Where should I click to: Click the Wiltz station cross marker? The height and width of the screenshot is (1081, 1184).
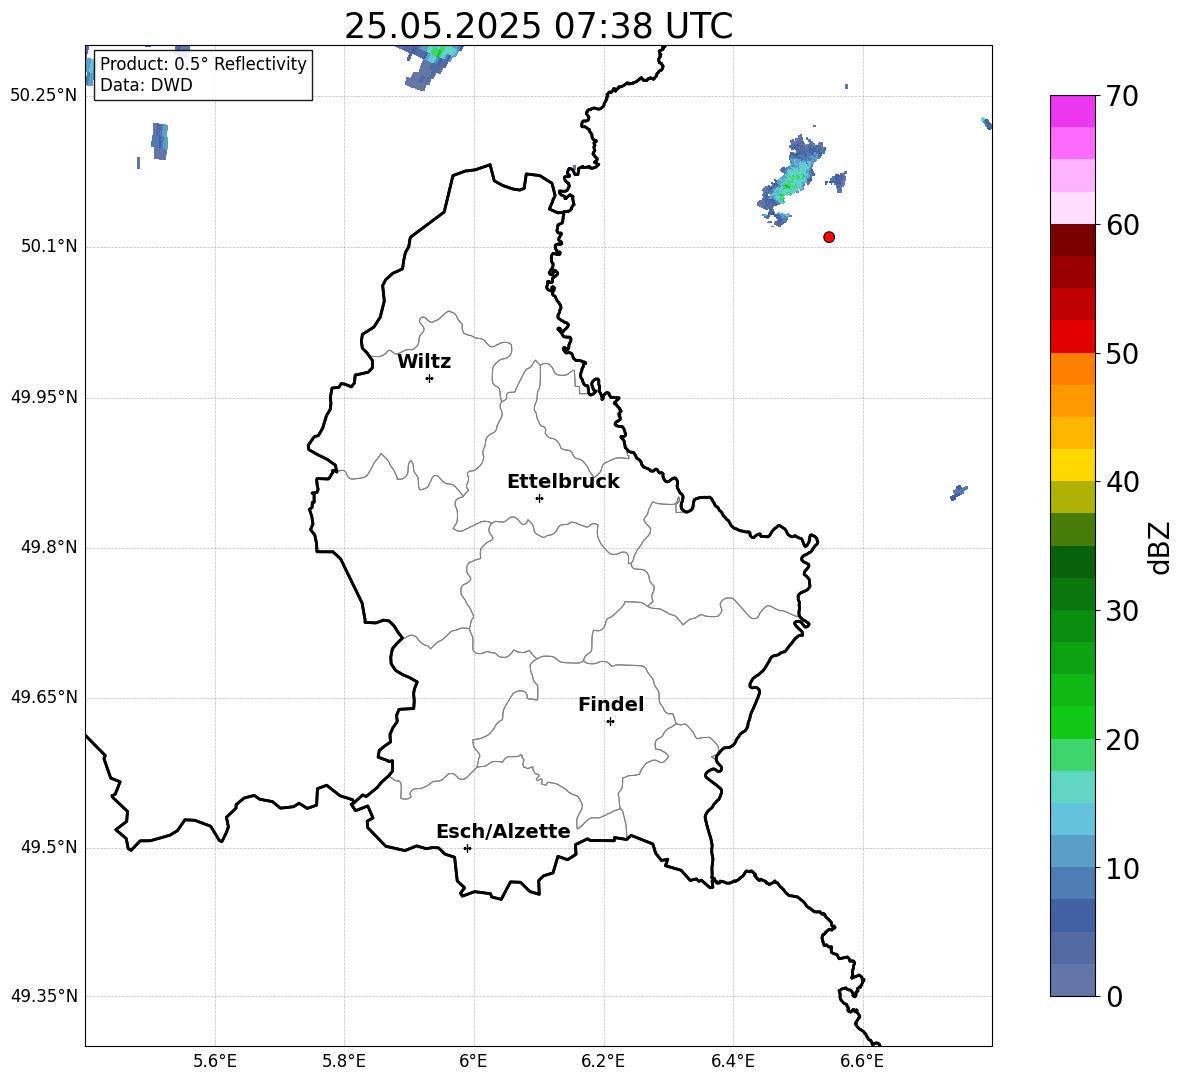[x=430, y=378]
